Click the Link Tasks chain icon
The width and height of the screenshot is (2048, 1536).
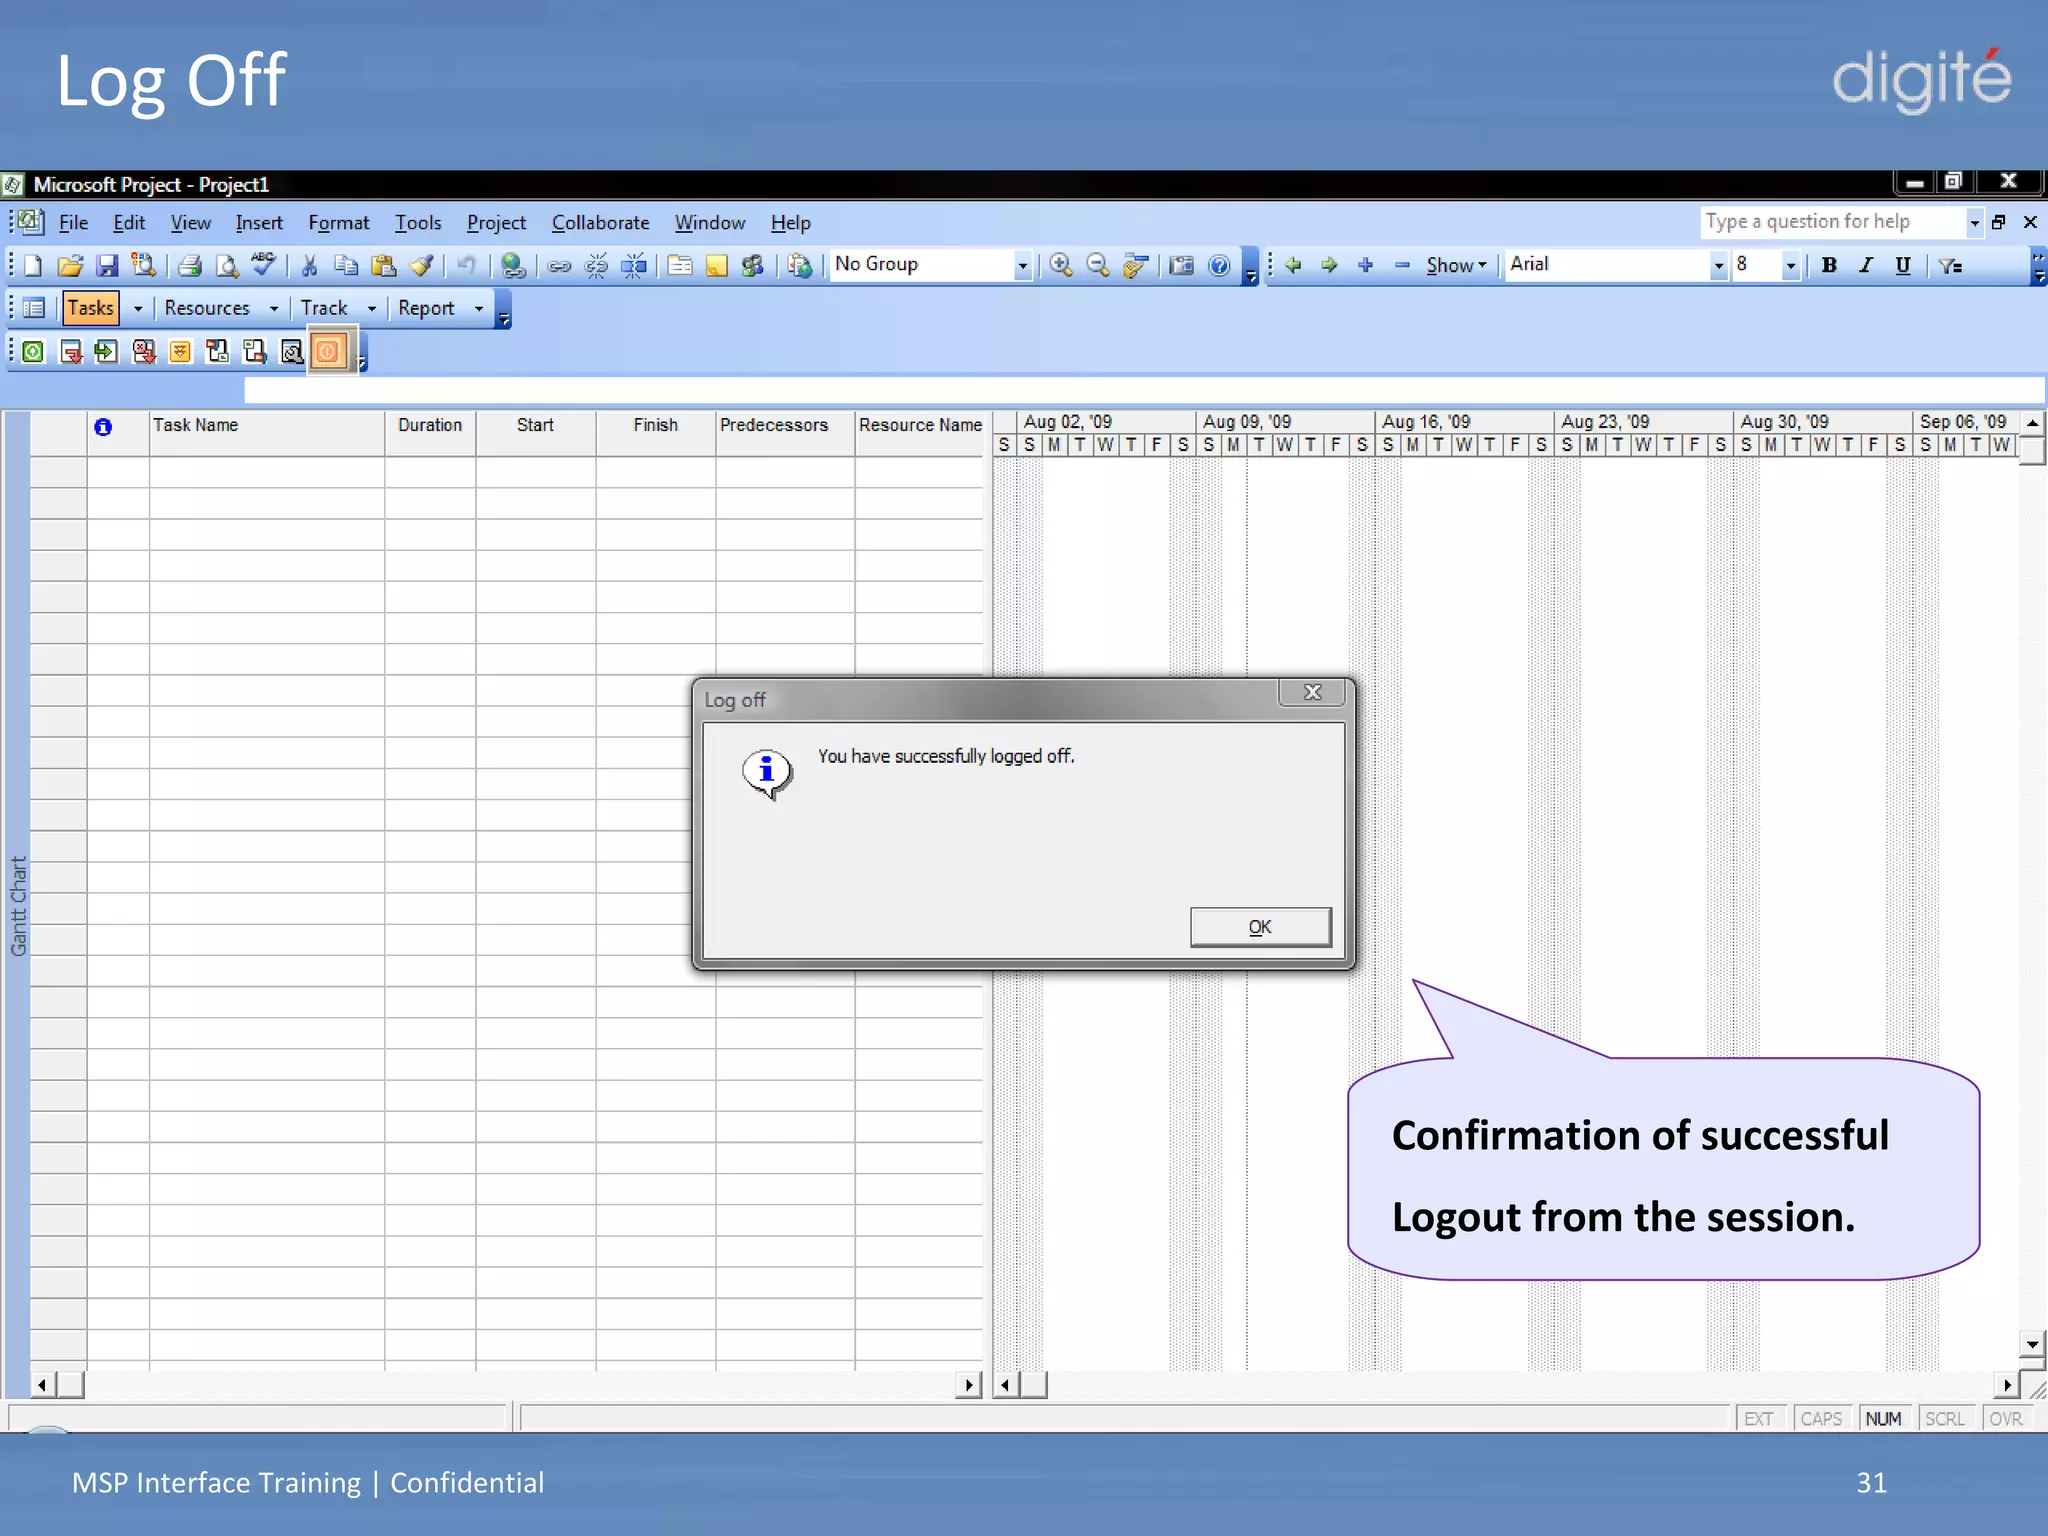pos(560,266)
